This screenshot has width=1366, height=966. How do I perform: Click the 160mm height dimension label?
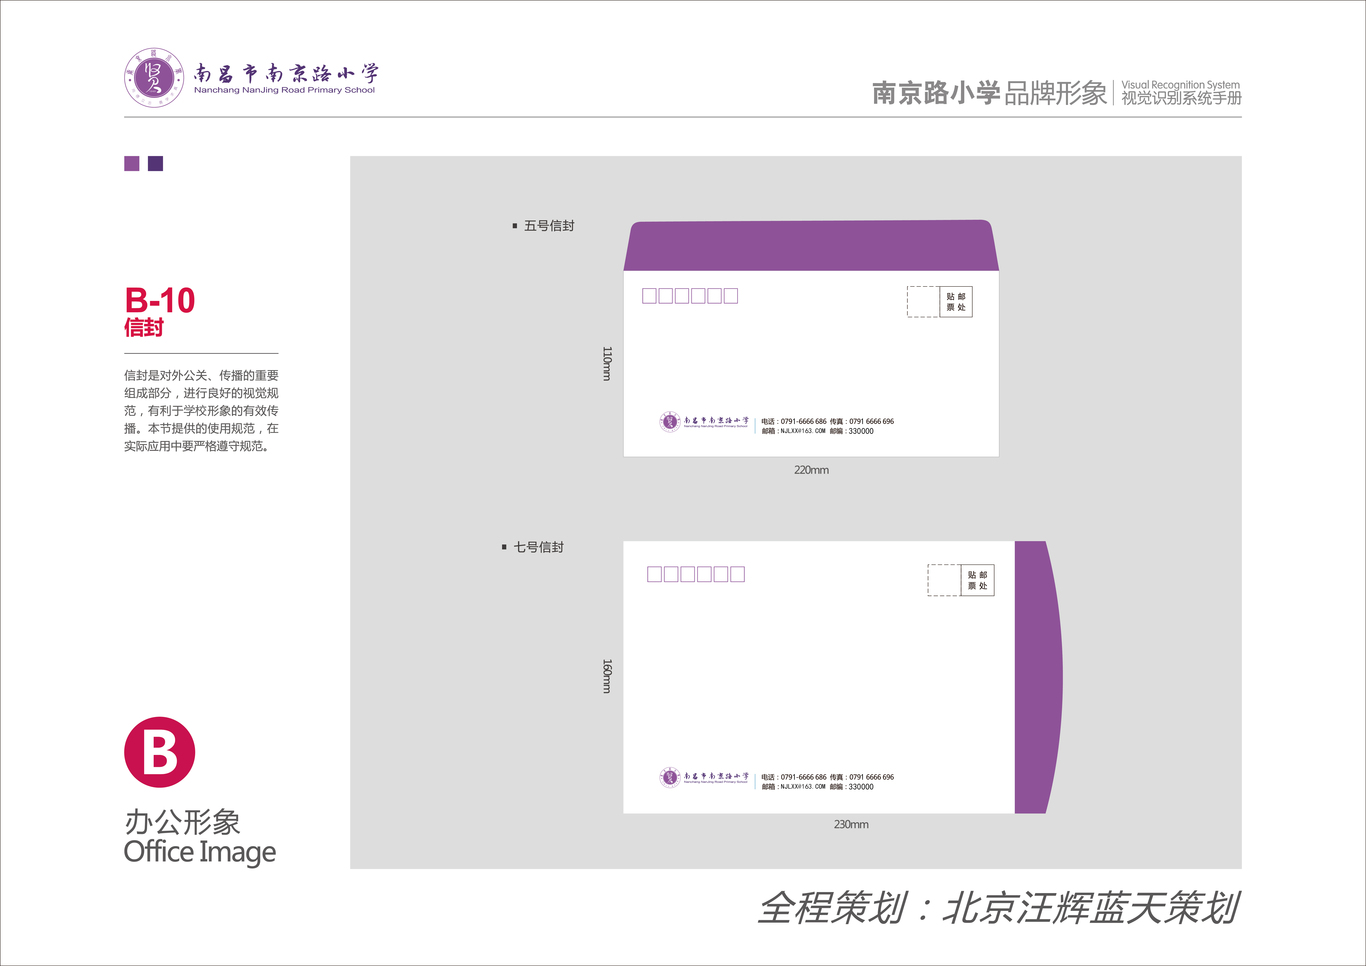click(x=606, y=676)
